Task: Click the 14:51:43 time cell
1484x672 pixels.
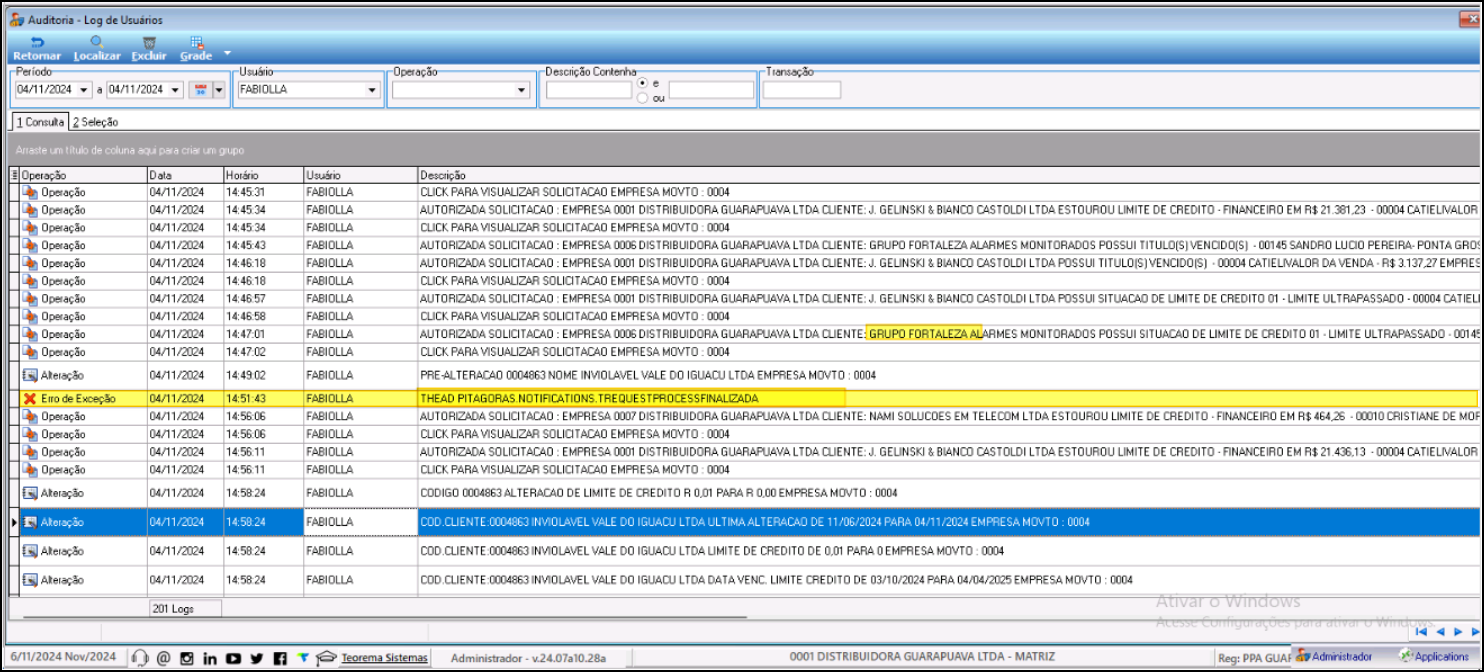Action: click(x=263, y=398)
